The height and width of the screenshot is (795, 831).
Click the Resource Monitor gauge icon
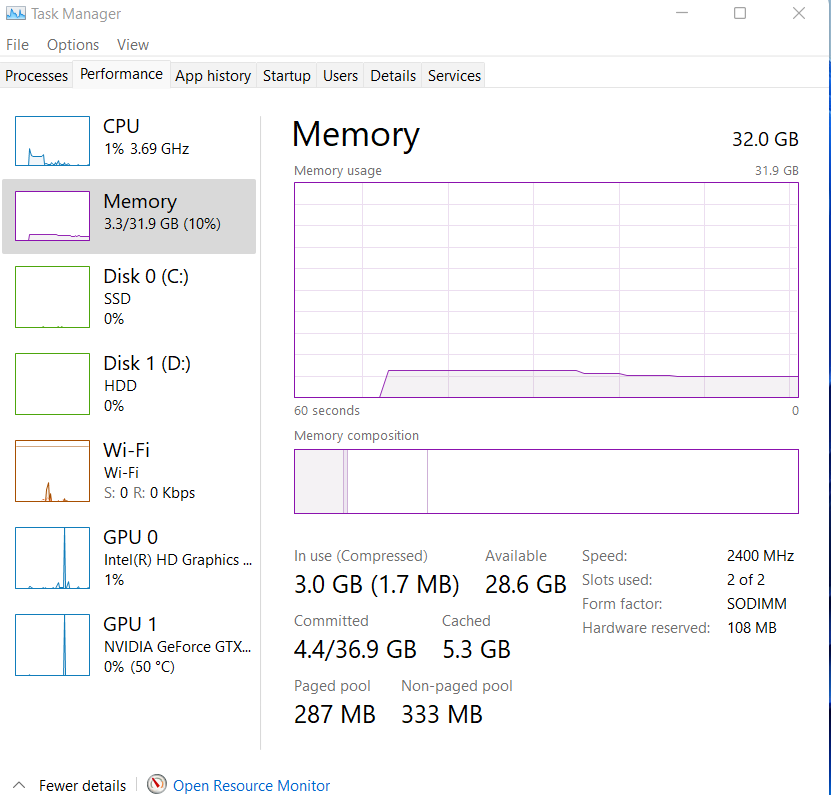tap(157, 785)
